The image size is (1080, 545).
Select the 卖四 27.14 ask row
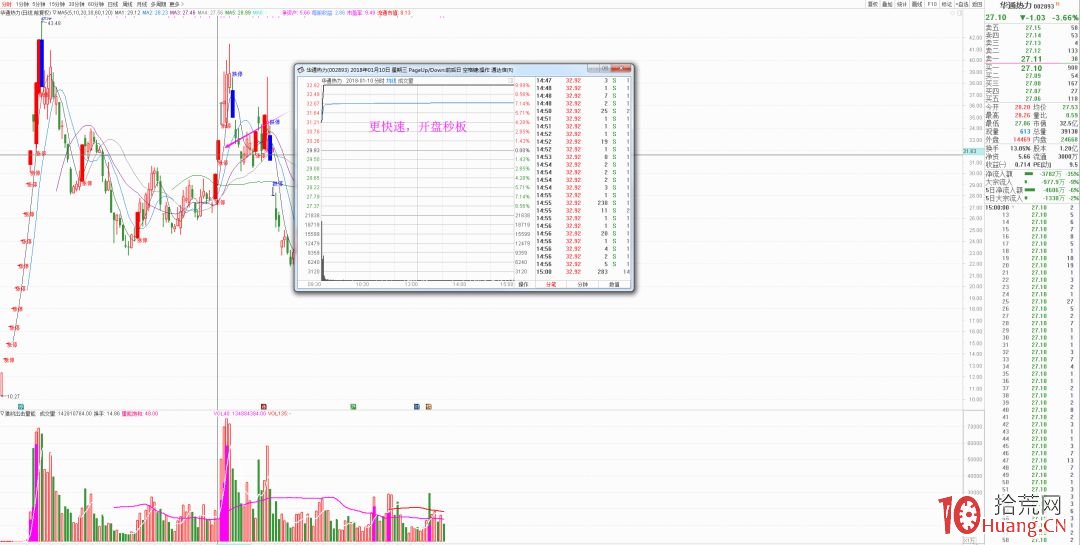click(x=1032, y=34)
